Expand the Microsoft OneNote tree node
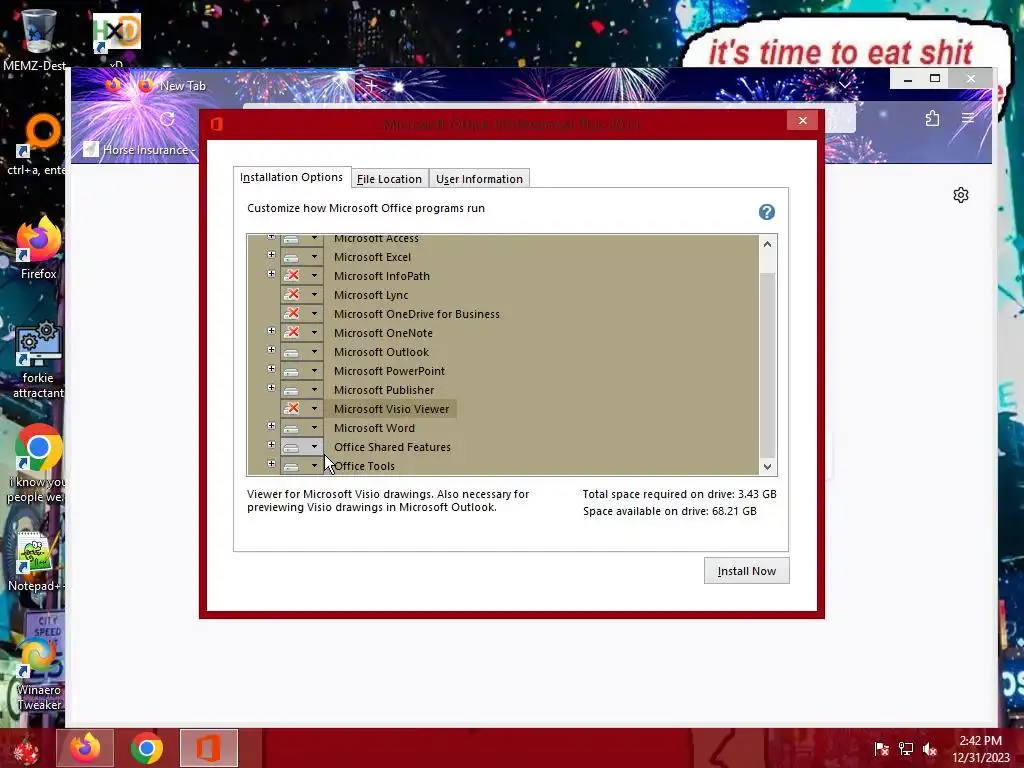This screenshot has width=1024, height=768. click(x=271, y=331)
